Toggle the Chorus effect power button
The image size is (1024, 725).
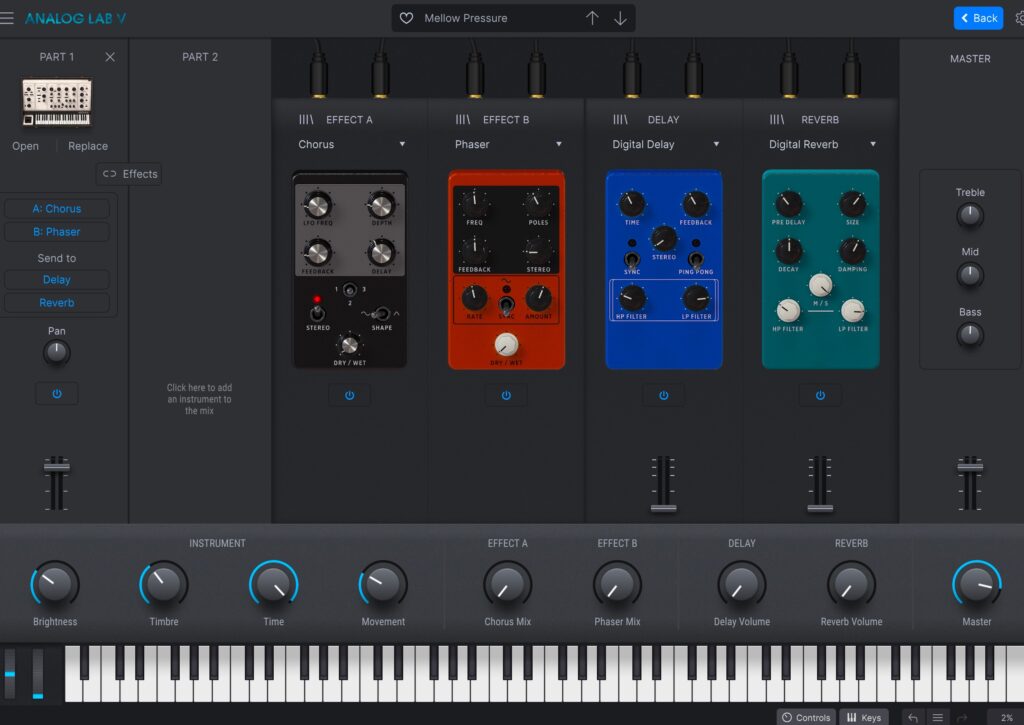349,395
